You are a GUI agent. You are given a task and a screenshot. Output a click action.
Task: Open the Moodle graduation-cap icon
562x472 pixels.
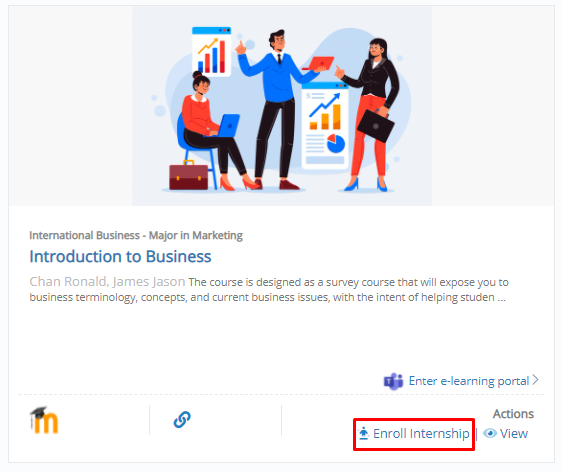point(44,420)
